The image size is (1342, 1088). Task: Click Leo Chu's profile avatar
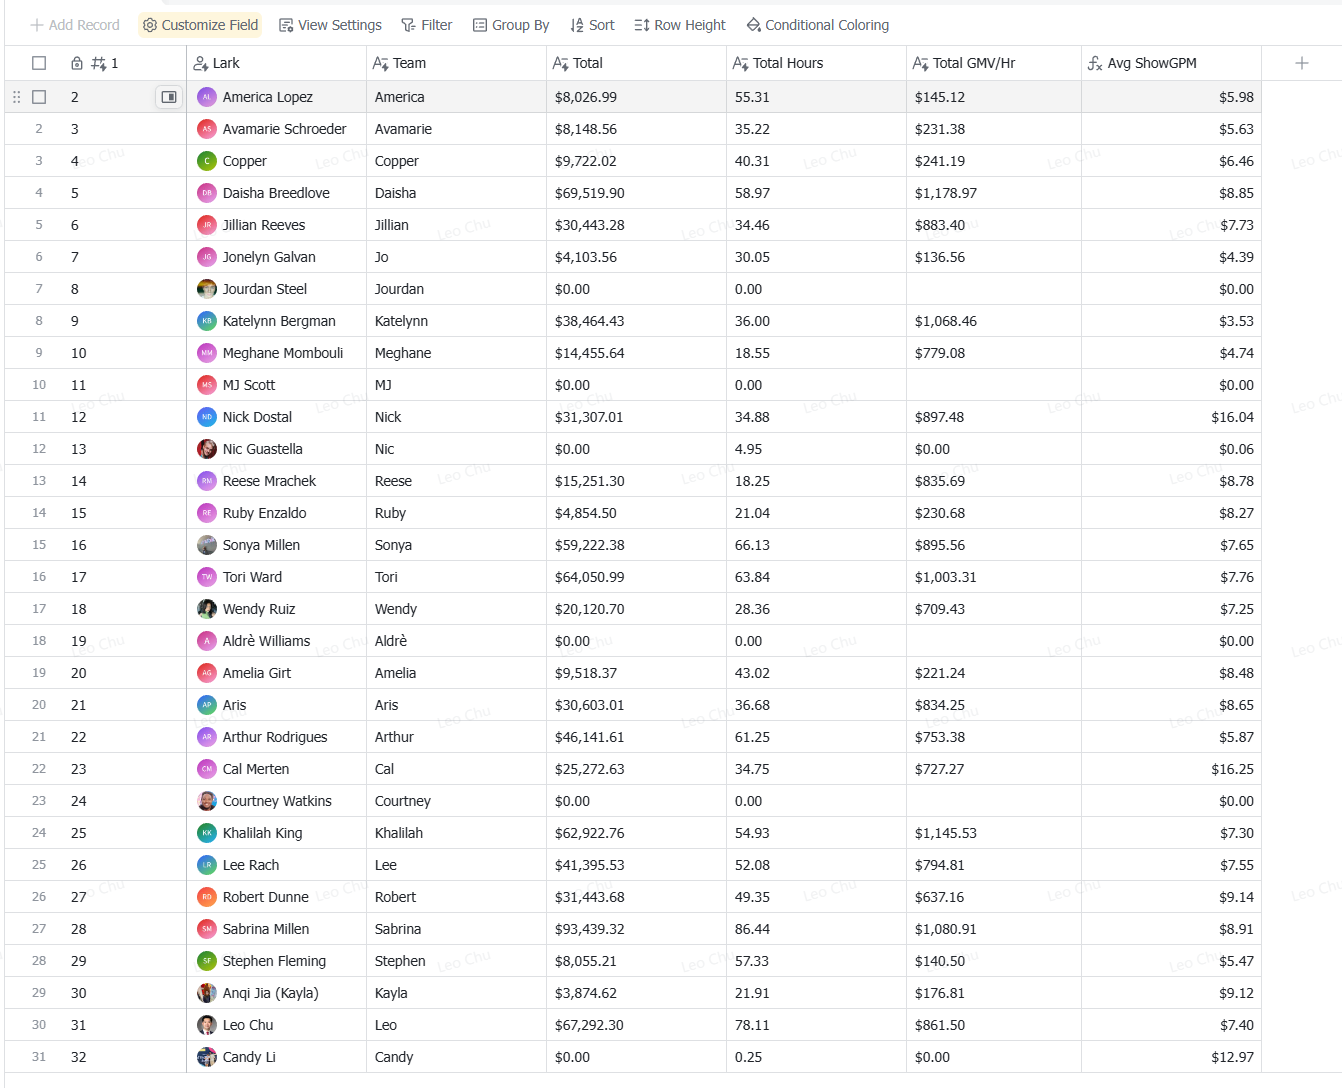[207, 1025]
